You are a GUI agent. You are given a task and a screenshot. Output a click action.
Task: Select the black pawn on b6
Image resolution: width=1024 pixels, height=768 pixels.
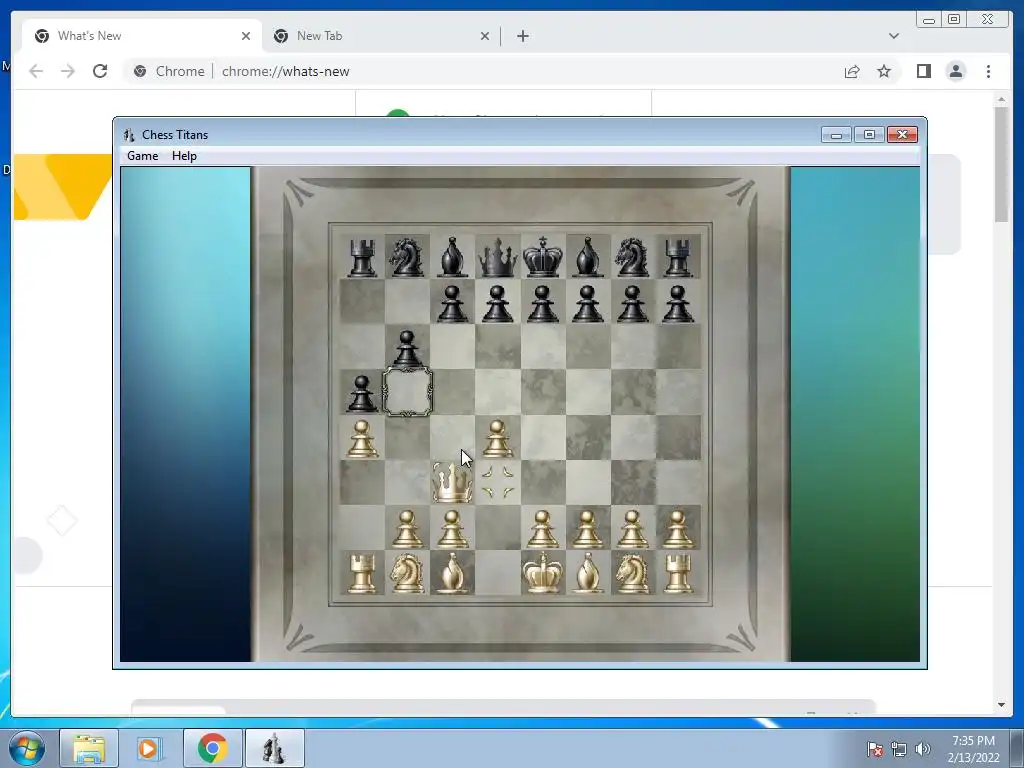(407, 349)
